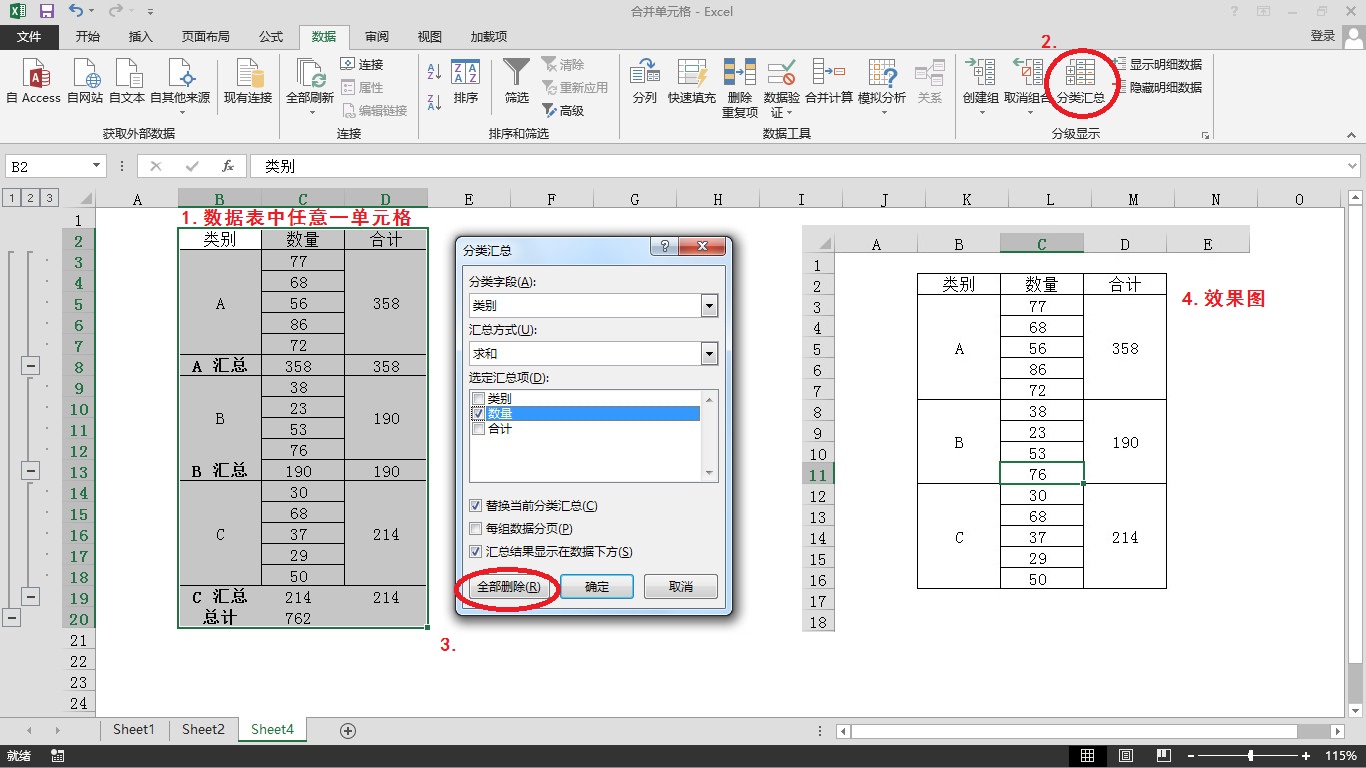The image size is (1366, 768).
Task: Add a new sheet with plus icon
Action: (x=348, y=731)
